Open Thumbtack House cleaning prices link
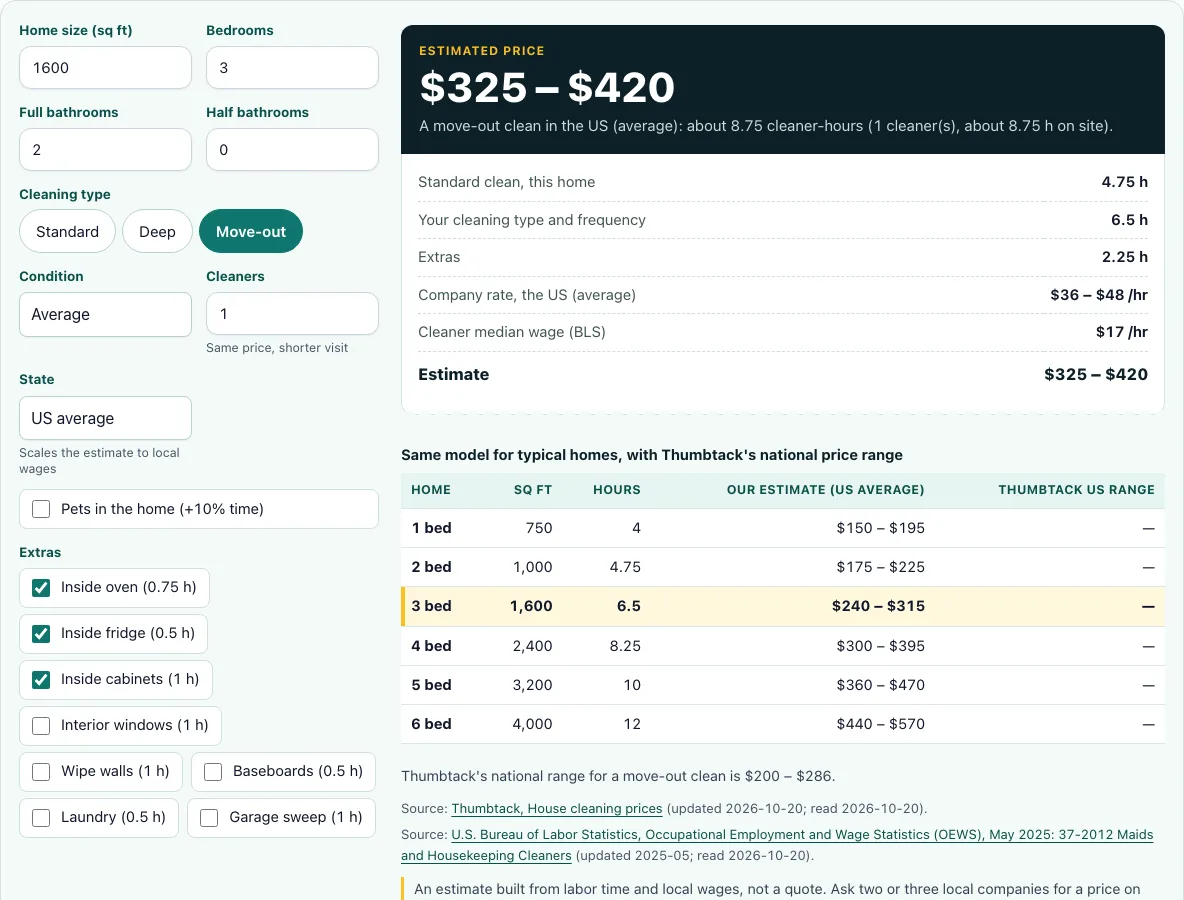 557,809
